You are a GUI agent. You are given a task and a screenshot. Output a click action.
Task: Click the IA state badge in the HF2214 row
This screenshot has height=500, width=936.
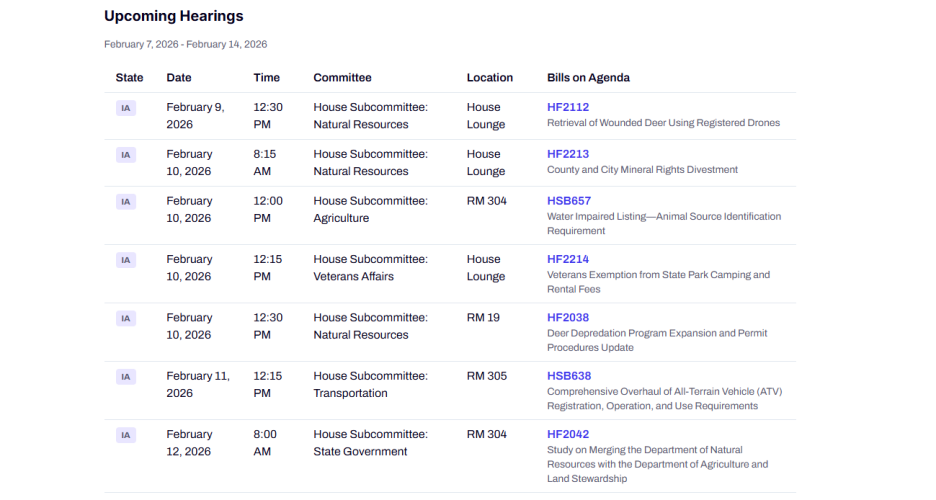click(x=126, y=260)
